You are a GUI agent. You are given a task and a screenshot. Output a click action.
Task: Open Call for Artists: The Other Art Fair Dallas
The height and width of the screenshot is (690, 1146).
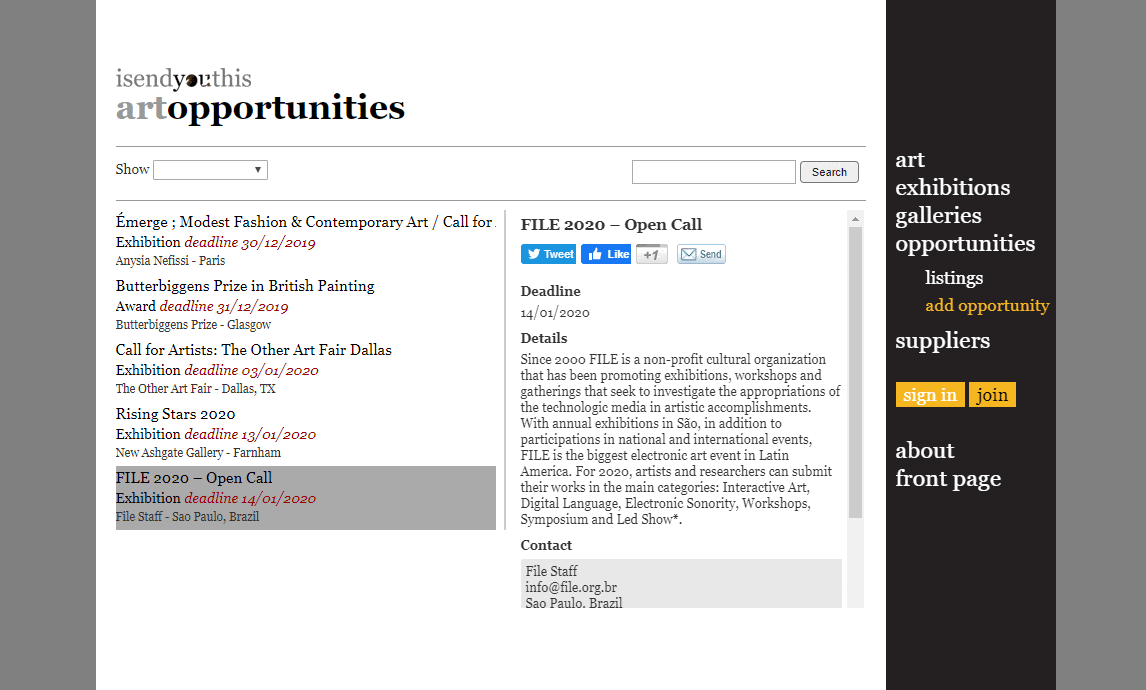pos(254,350)
